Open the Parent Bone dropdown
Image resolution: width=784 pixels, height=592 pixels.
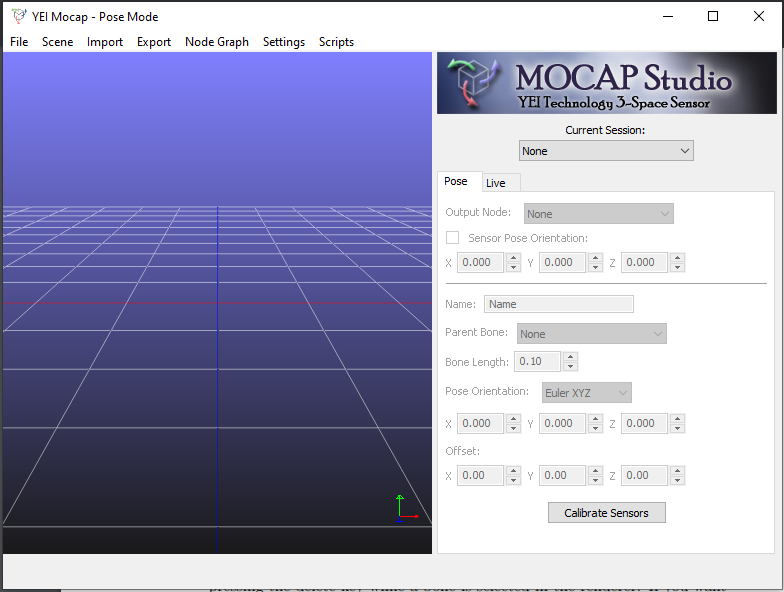[x=591, y=334]
